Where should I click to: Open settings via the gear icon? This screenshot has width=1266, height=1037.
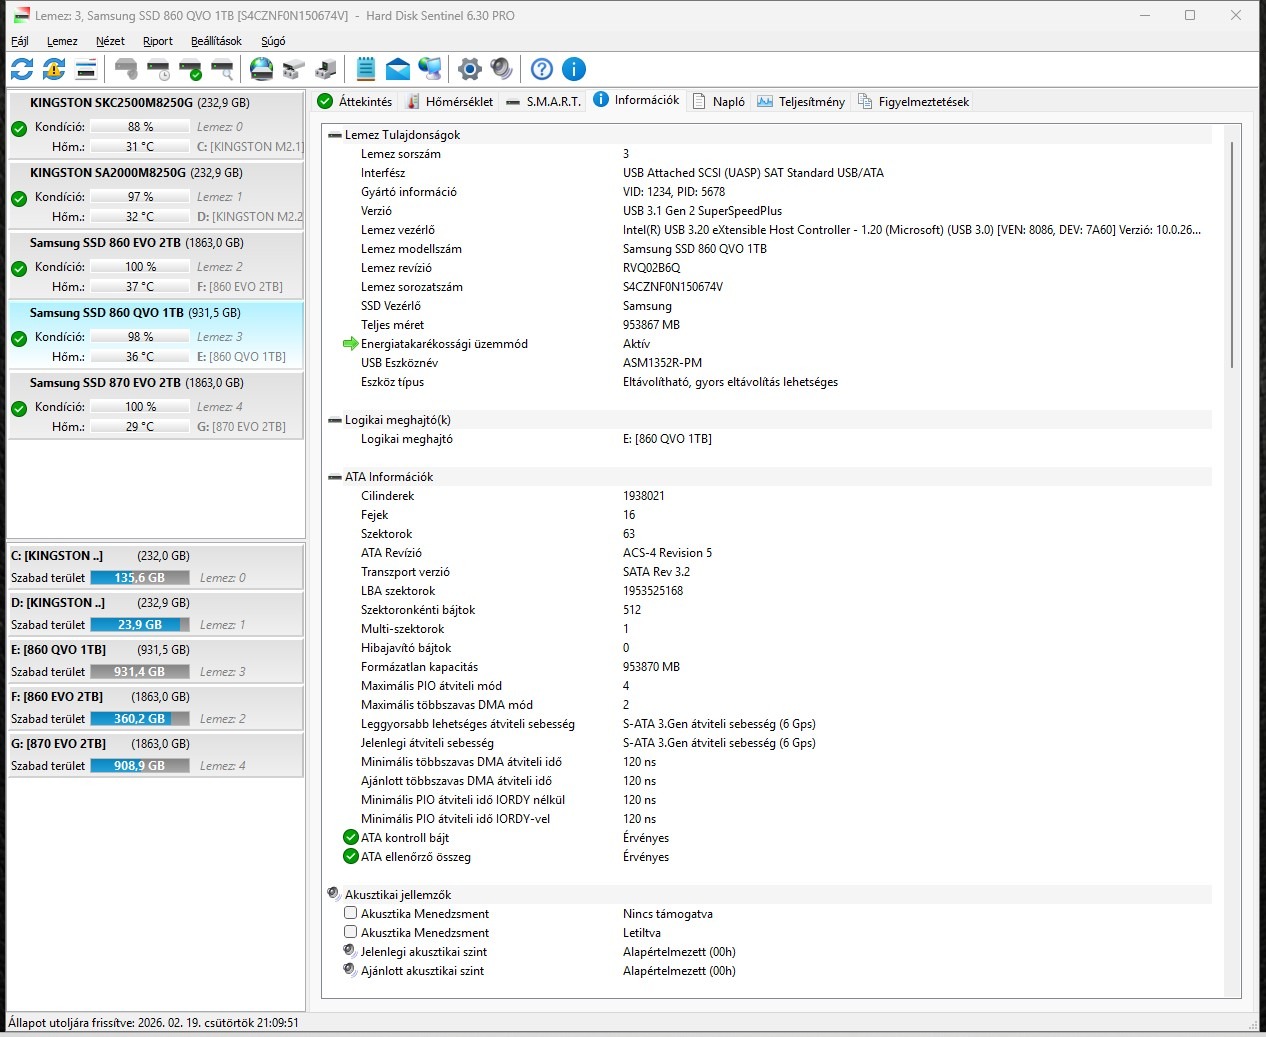pos(469,69)
